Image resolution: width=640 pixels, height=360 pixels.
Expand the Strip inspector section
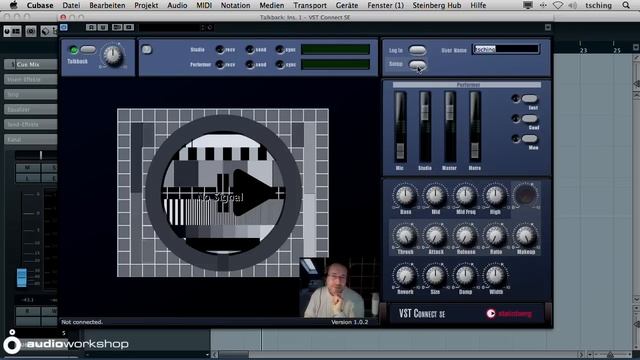[31, 94]
